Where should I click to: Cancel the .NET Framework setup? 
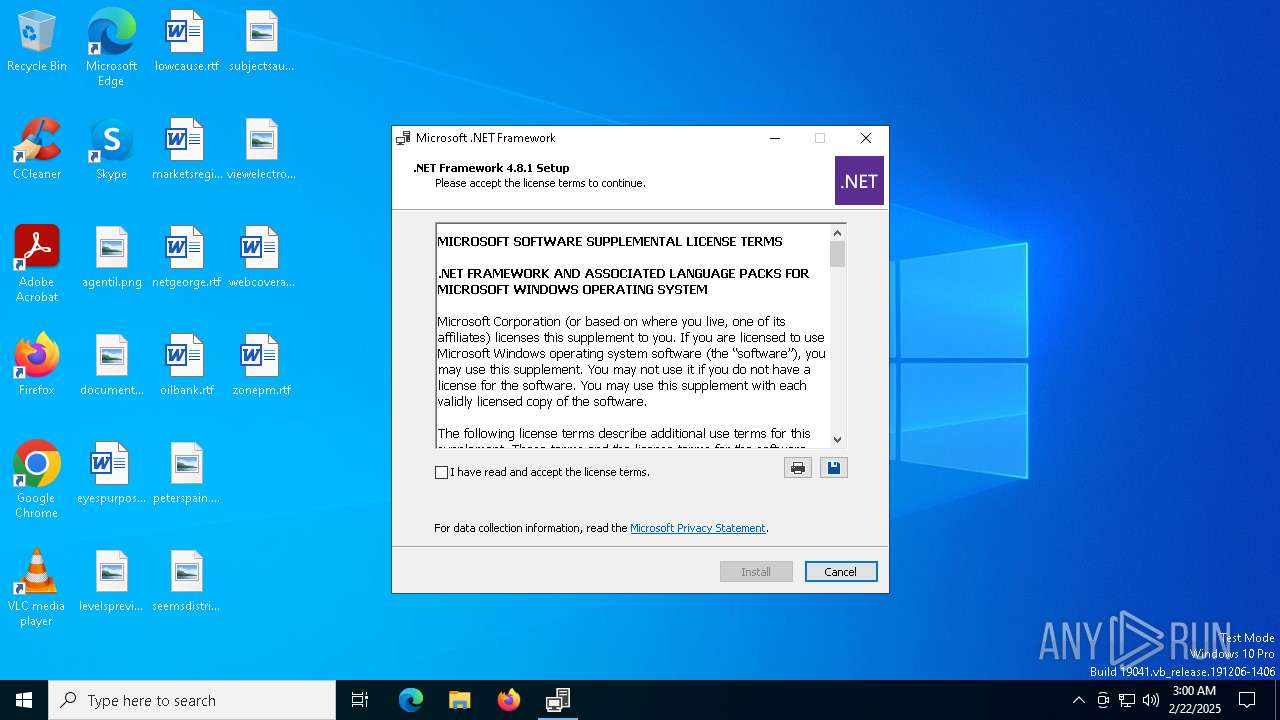(841, 572)
